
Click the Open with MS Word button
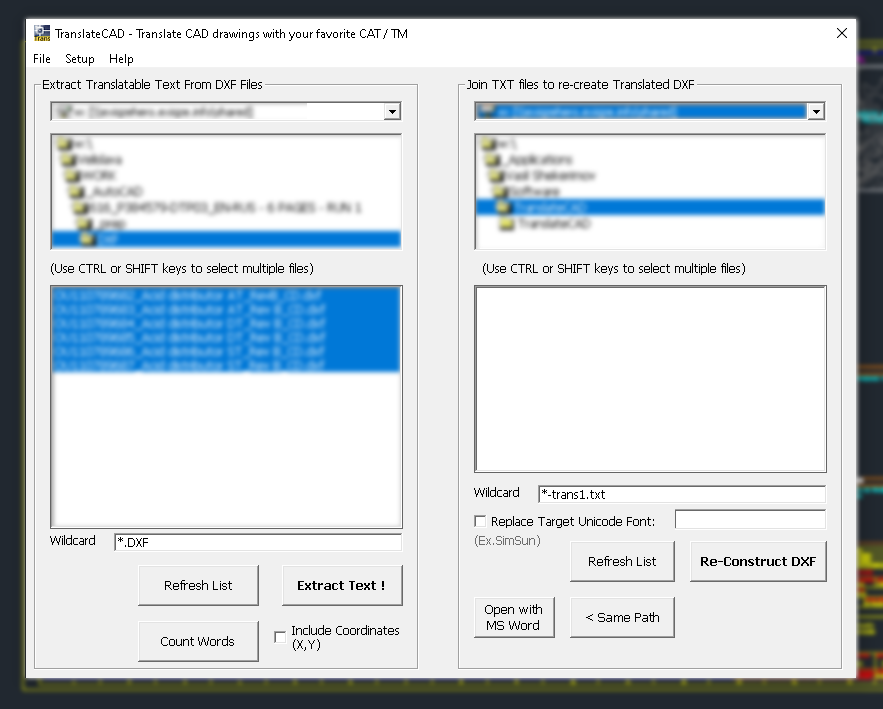513,617
